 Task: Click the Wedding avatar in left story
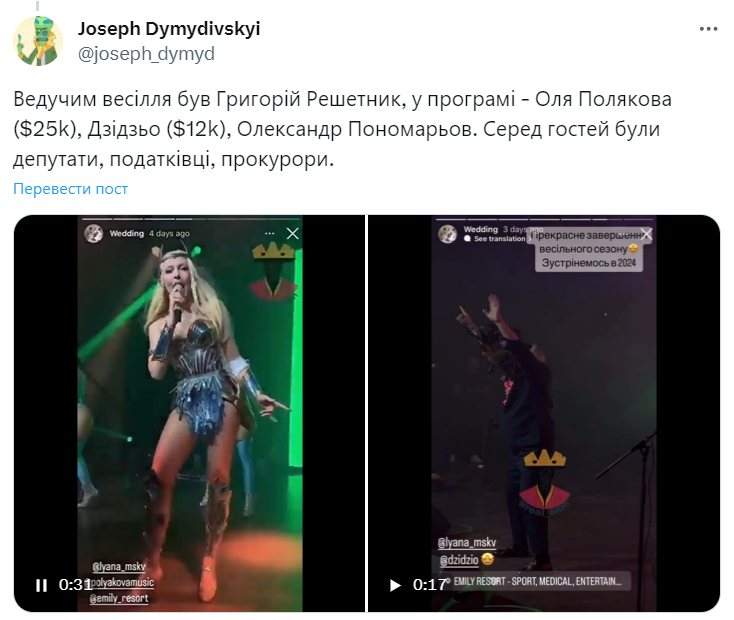tap(94, 233)
